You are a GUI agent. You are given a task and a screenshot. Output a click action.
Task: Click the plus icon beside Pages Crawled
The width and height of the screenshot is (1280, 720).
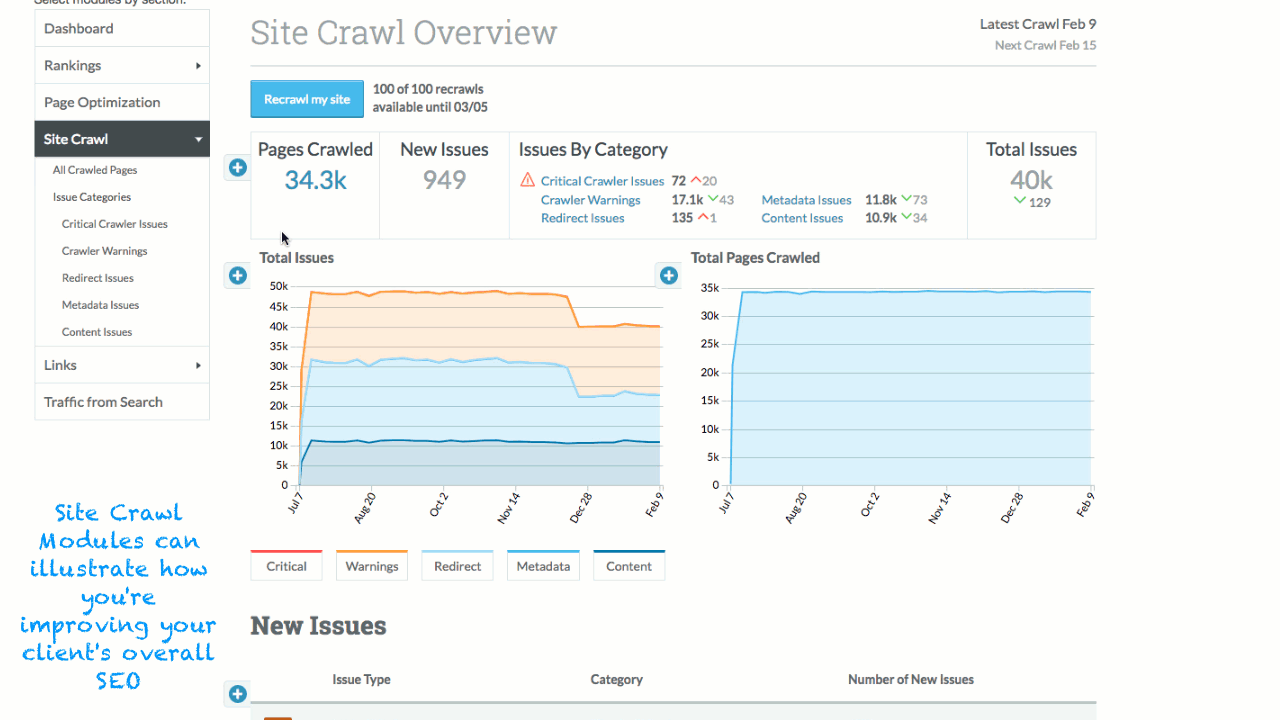pos(237,168)
